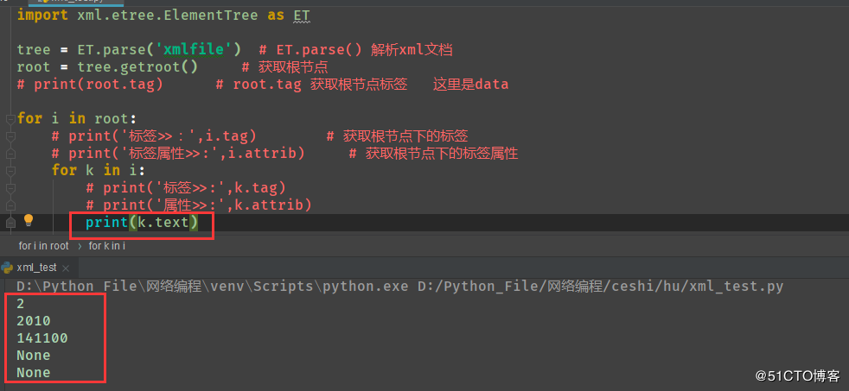Click the commented '# print(root.tag)' code
This screenshot has width=849, height=391.
point(90,84)
